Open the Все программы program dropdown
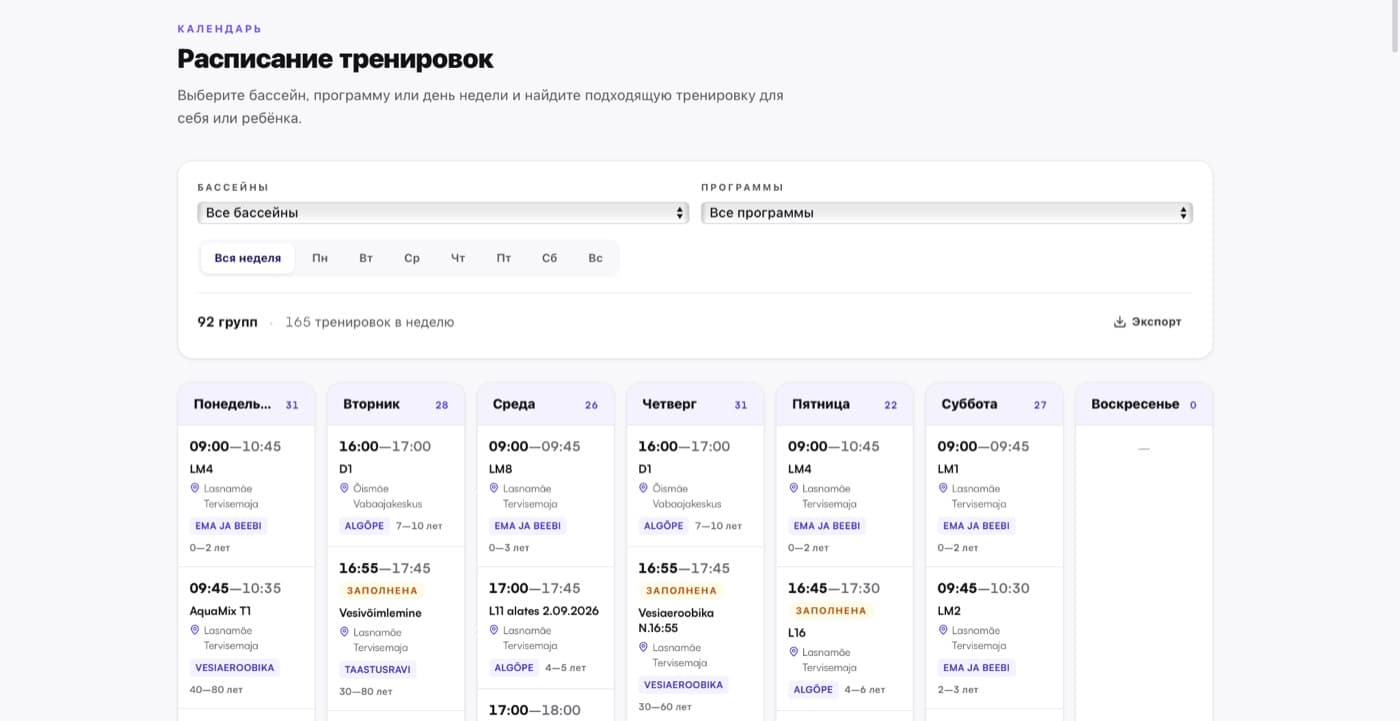 point(947,213)
